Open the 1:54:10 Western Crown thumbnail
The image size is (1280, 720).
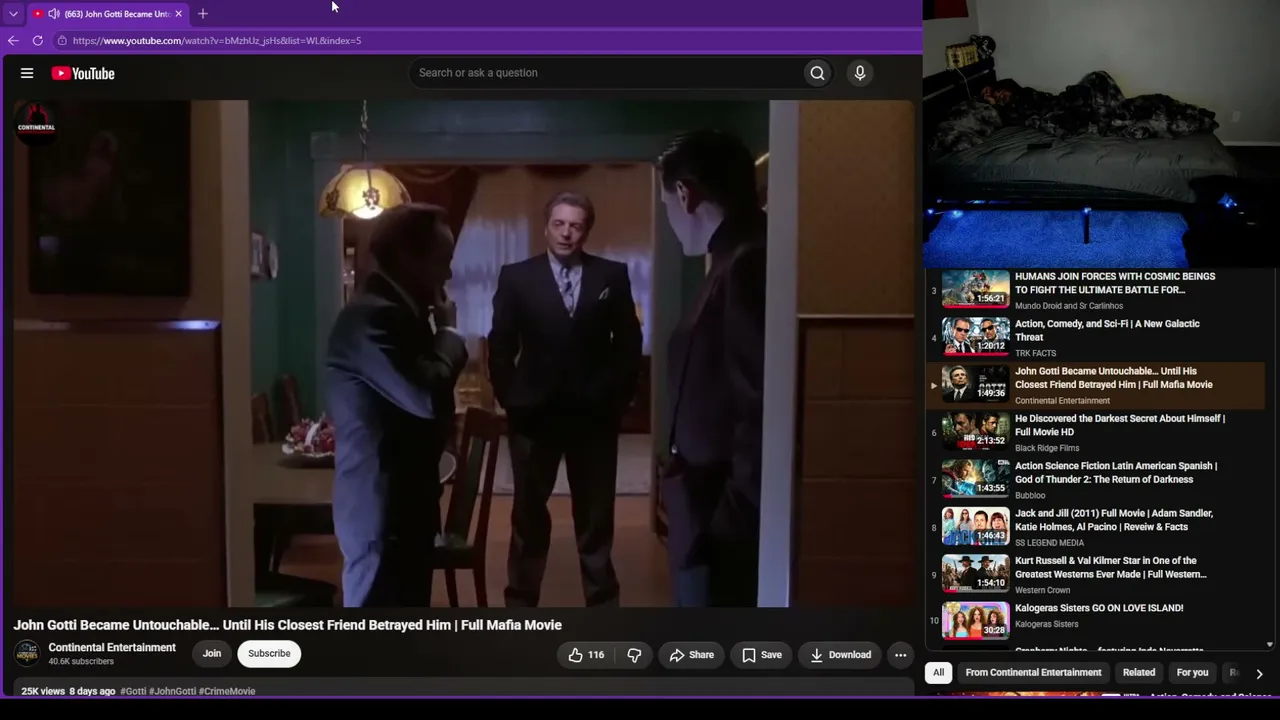[x=976, y=574]
